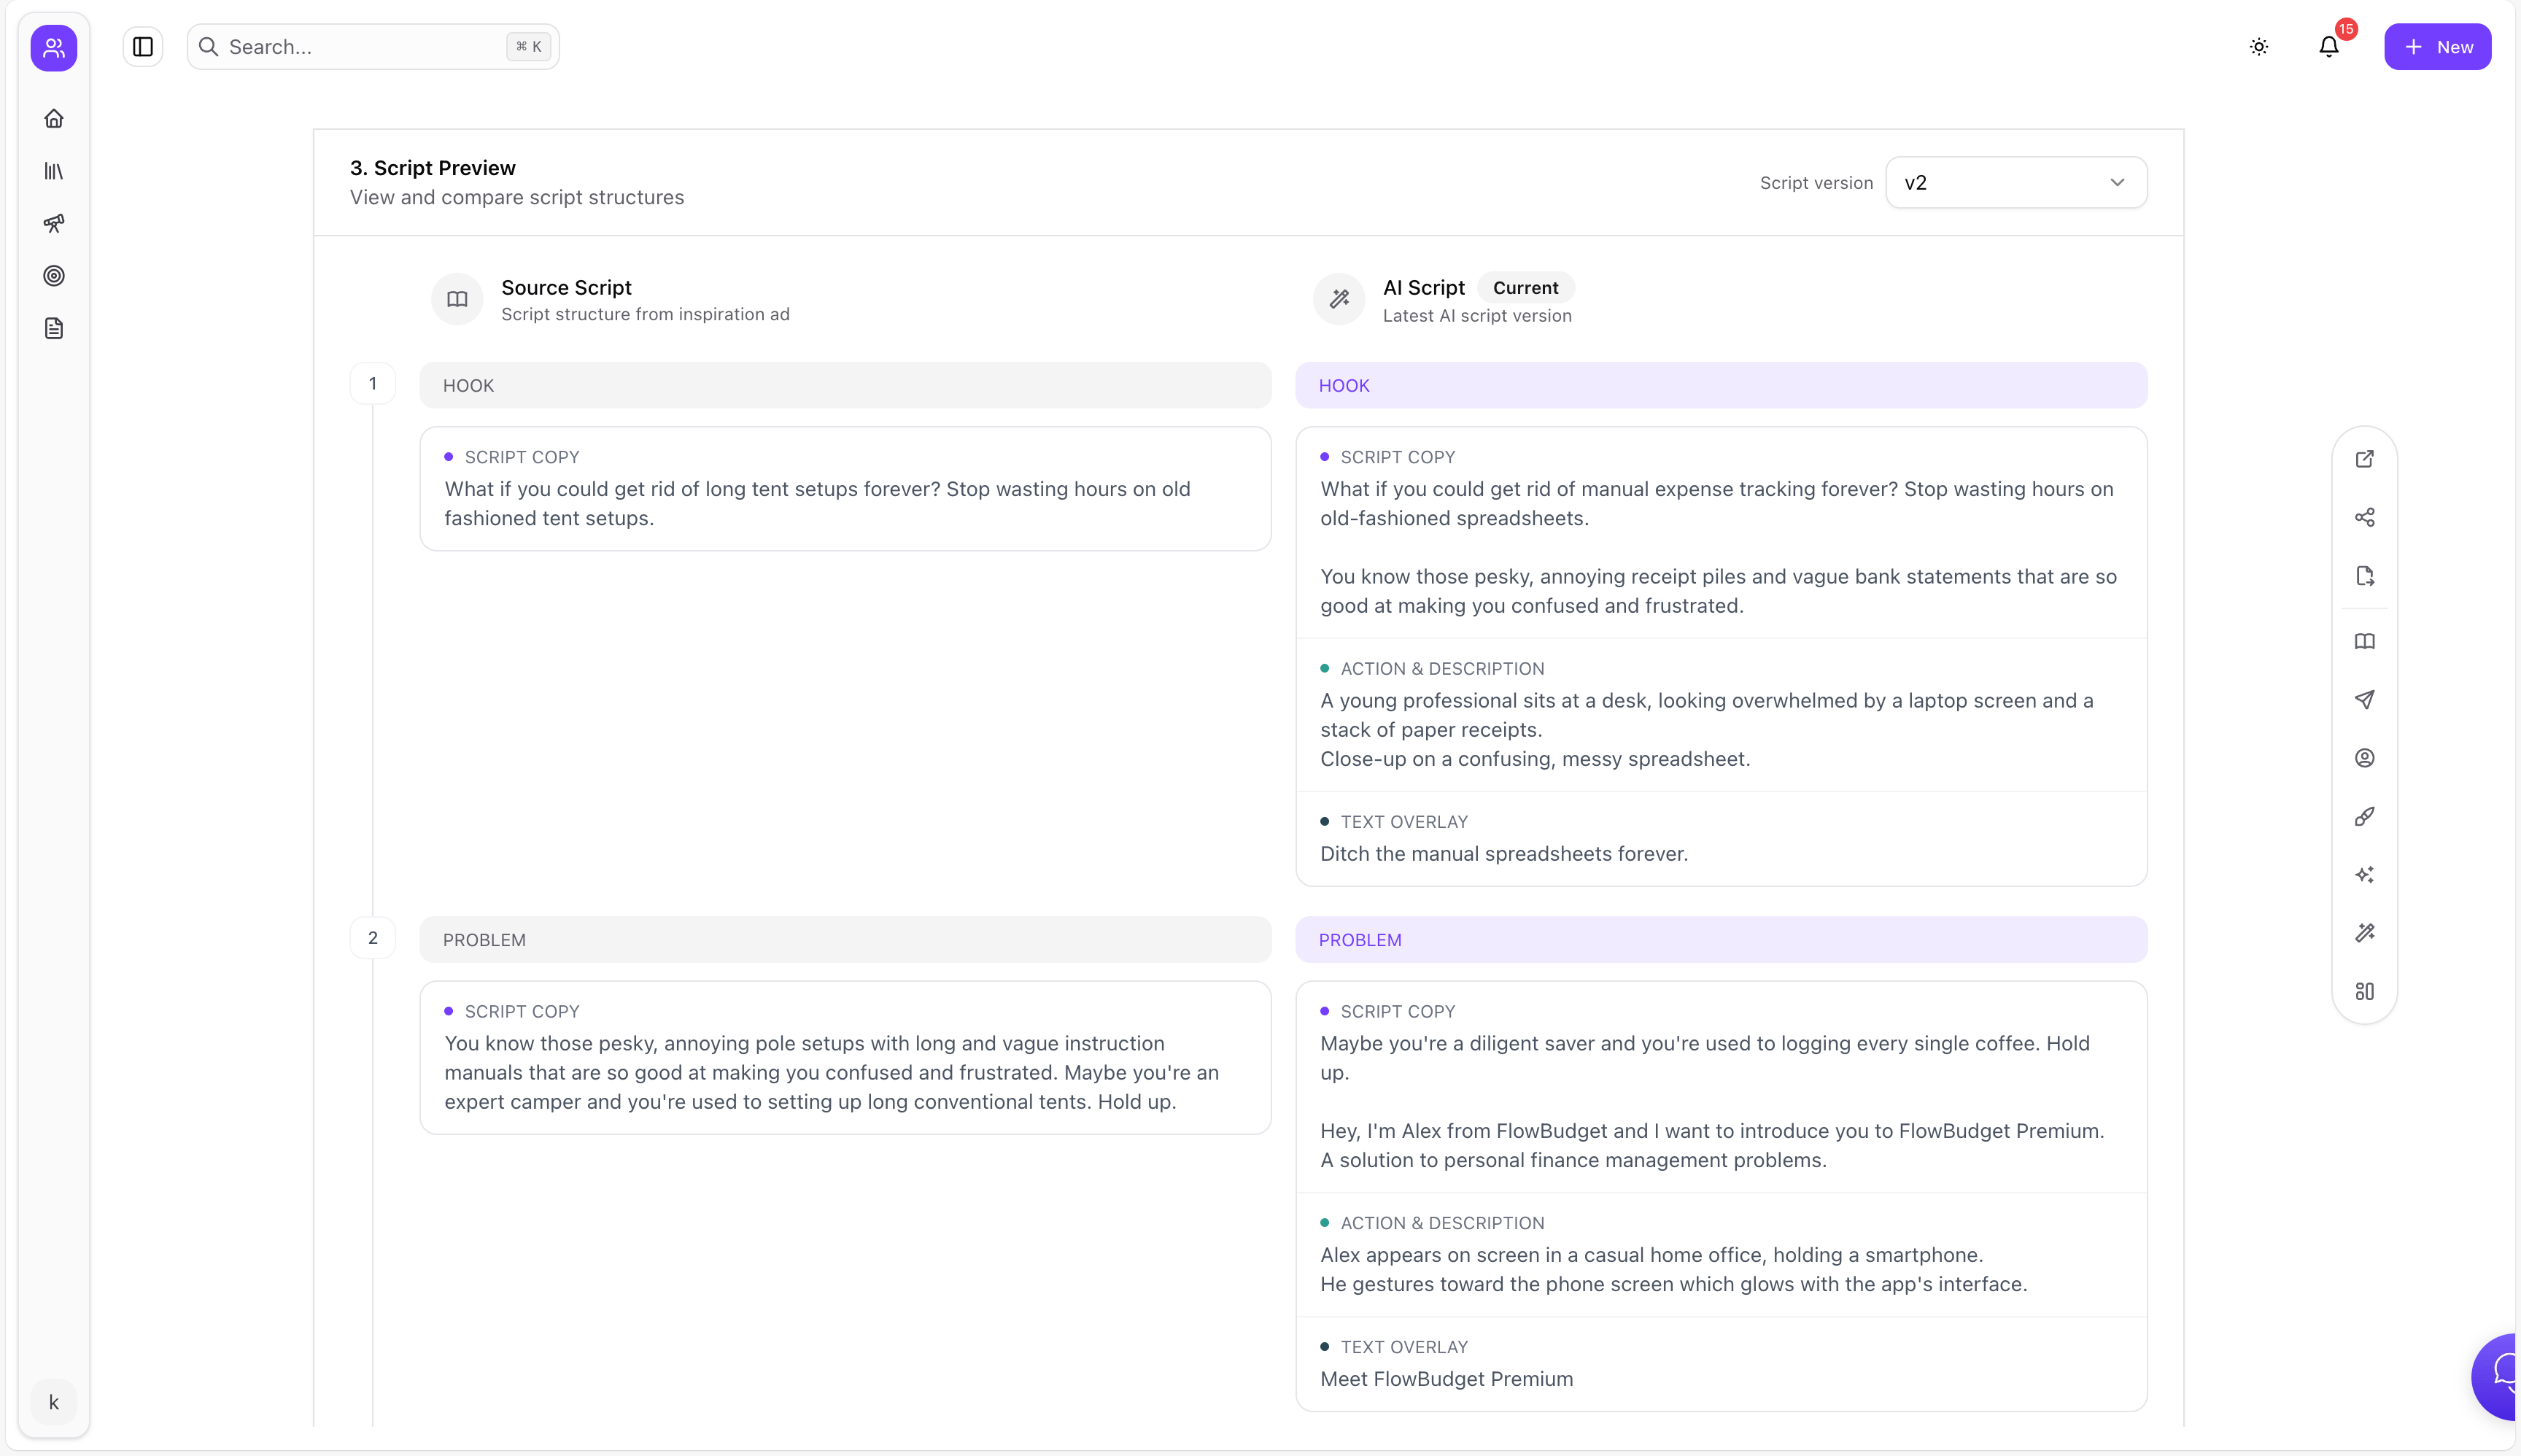
Task: Toggle light/dark theme sun icon
Action: pos(2258,47)
